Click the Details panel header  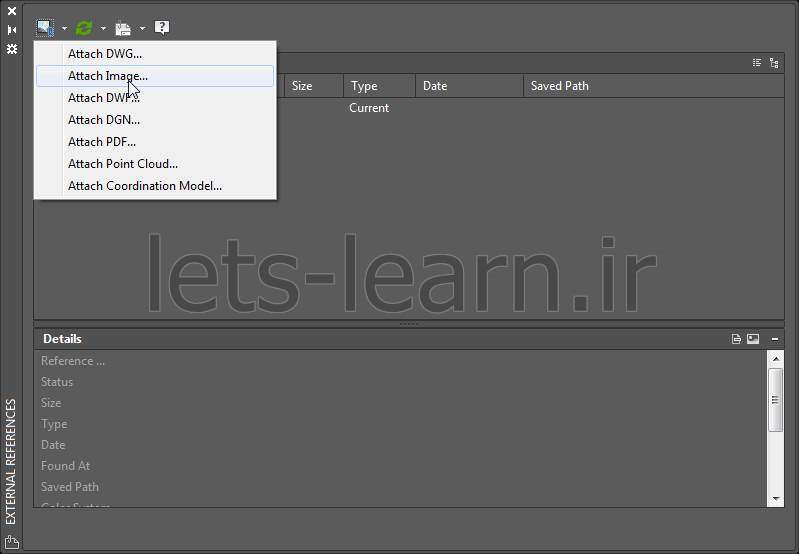409,338
